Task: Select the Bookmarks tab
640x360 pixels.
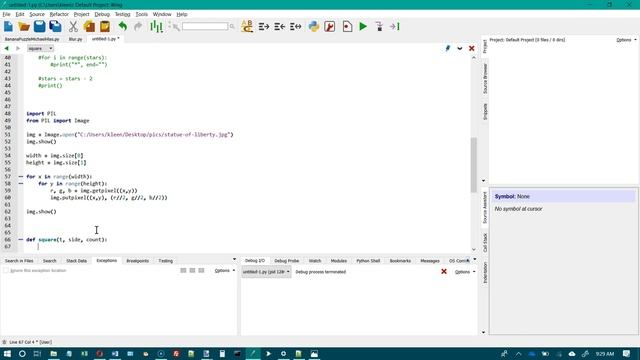Action: (x=400, y=260)
